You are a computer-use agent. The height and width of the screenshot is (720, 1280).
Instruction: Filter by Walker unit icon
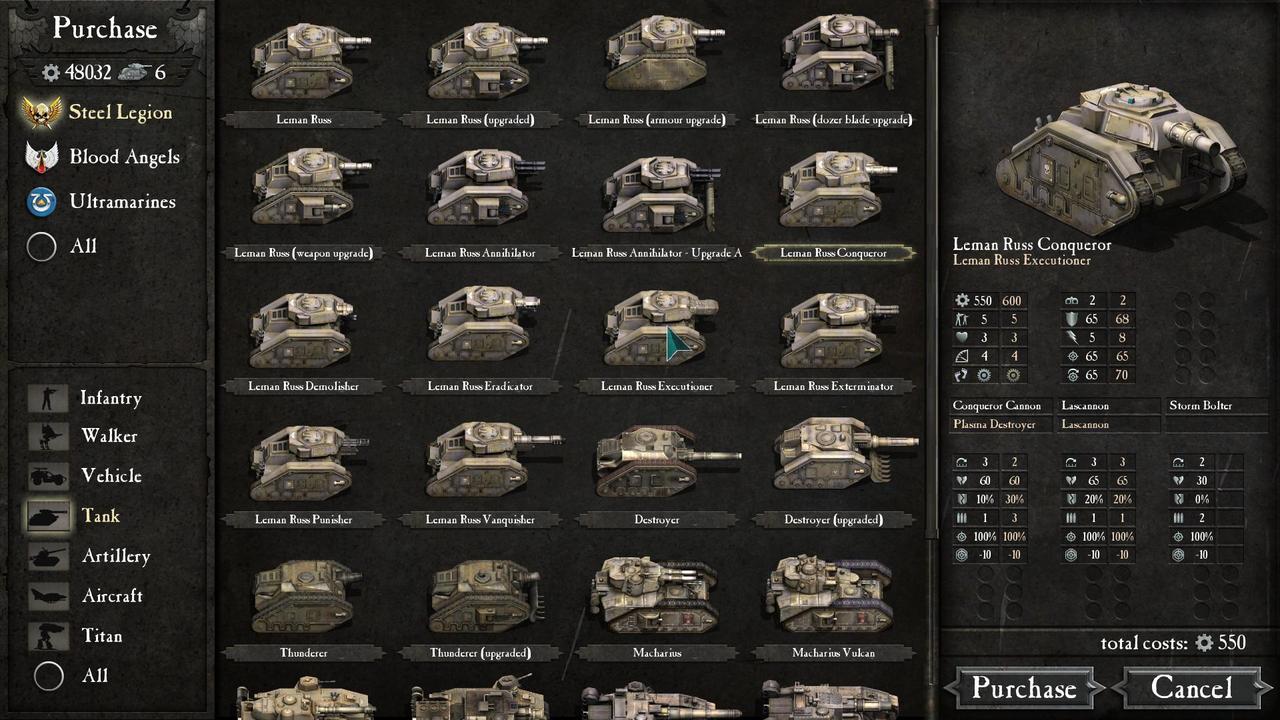pos(47,436)
